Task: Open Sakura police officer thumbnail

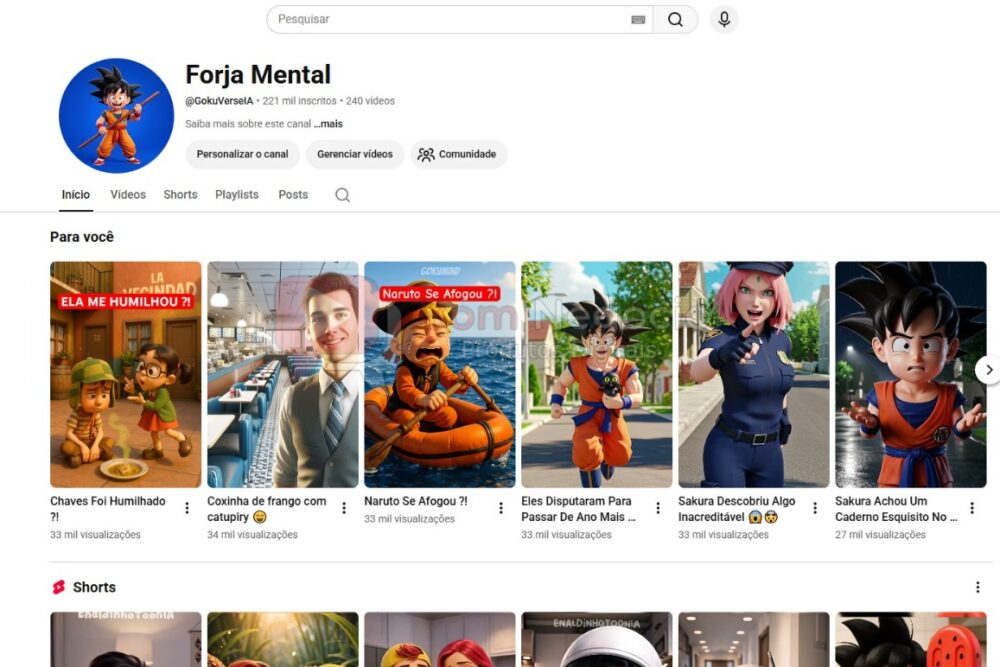Action: pos(754,374)
